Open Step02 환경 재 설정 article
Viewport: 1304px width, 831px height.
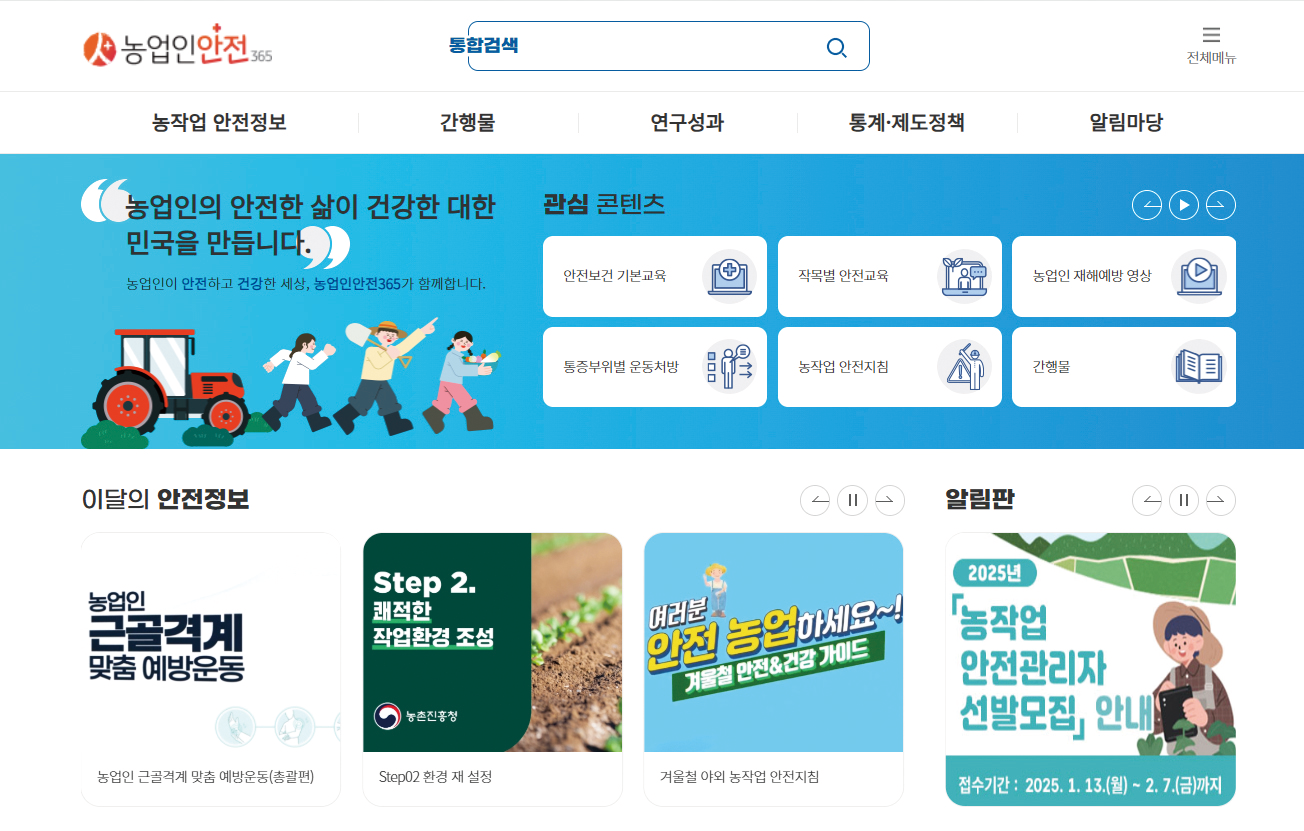[492, 669]
